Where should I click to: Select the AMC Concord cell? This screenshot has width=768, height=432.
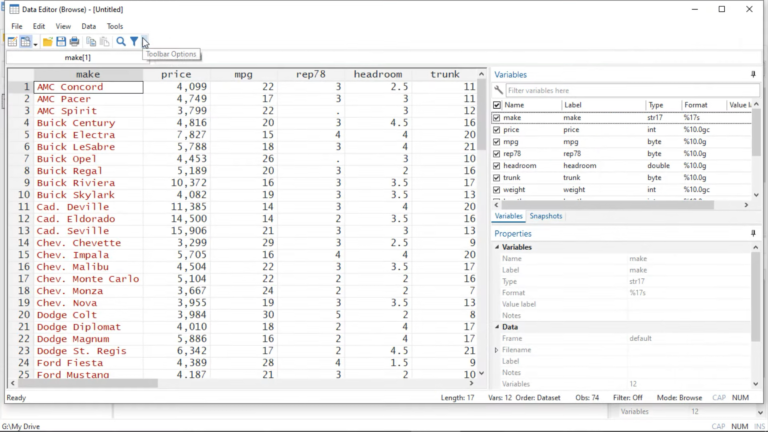pos(88,87)
